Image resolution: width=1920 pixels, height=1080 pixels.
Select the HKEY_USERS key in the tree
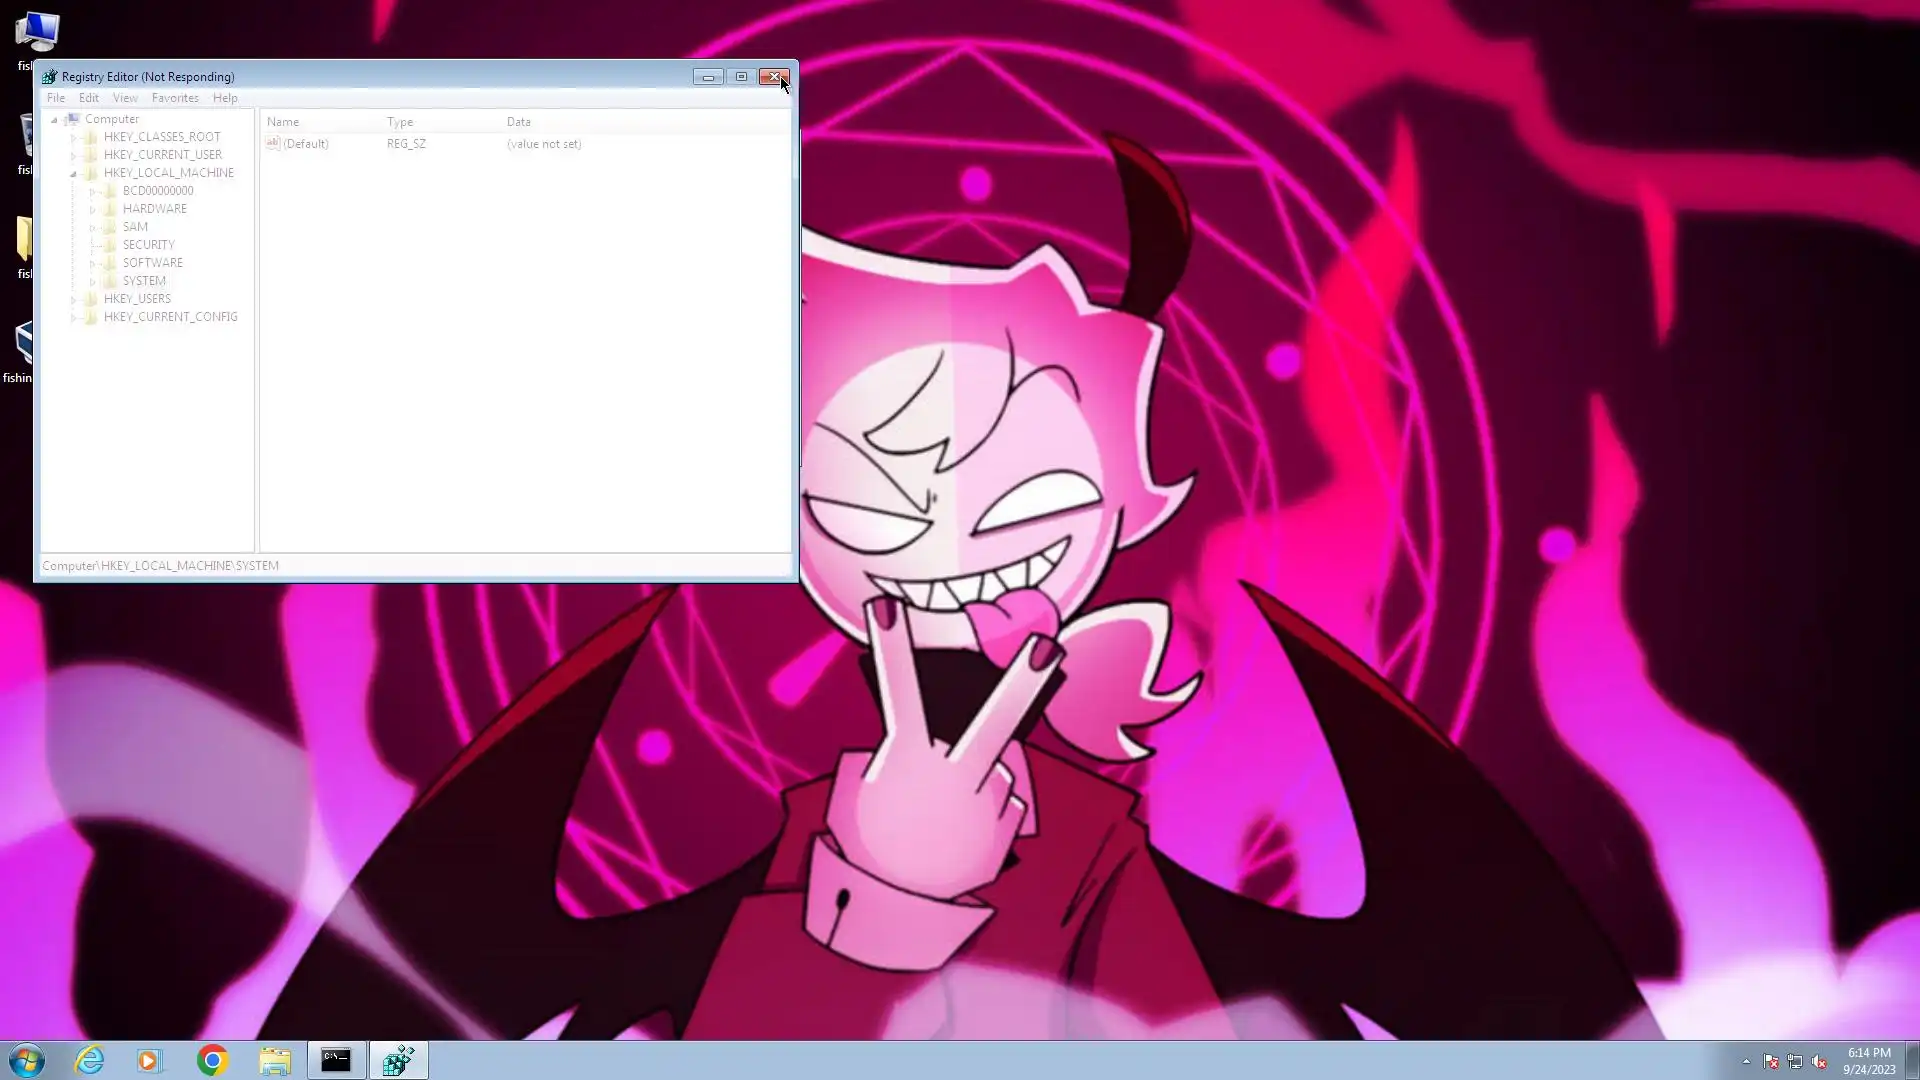pyautogui.click(x=137, y=299)
